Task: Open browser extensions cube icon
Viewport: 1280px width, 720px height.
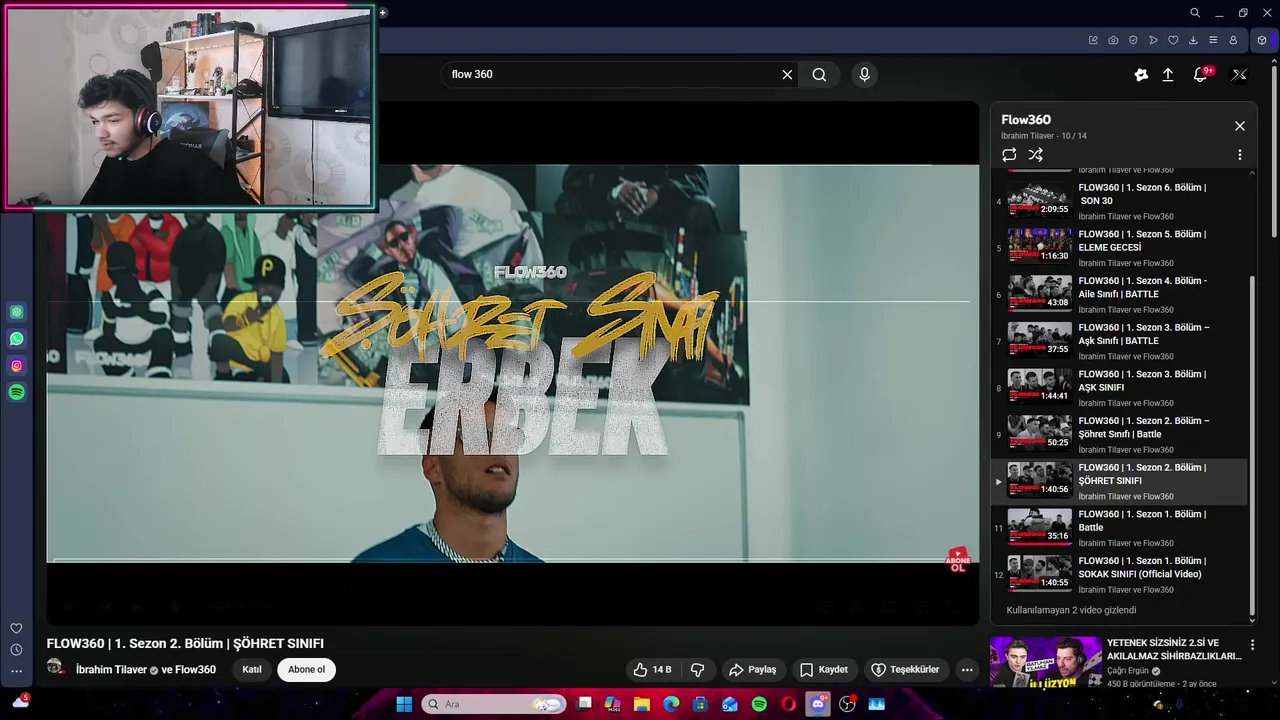Action: (x=1262, y=40)
